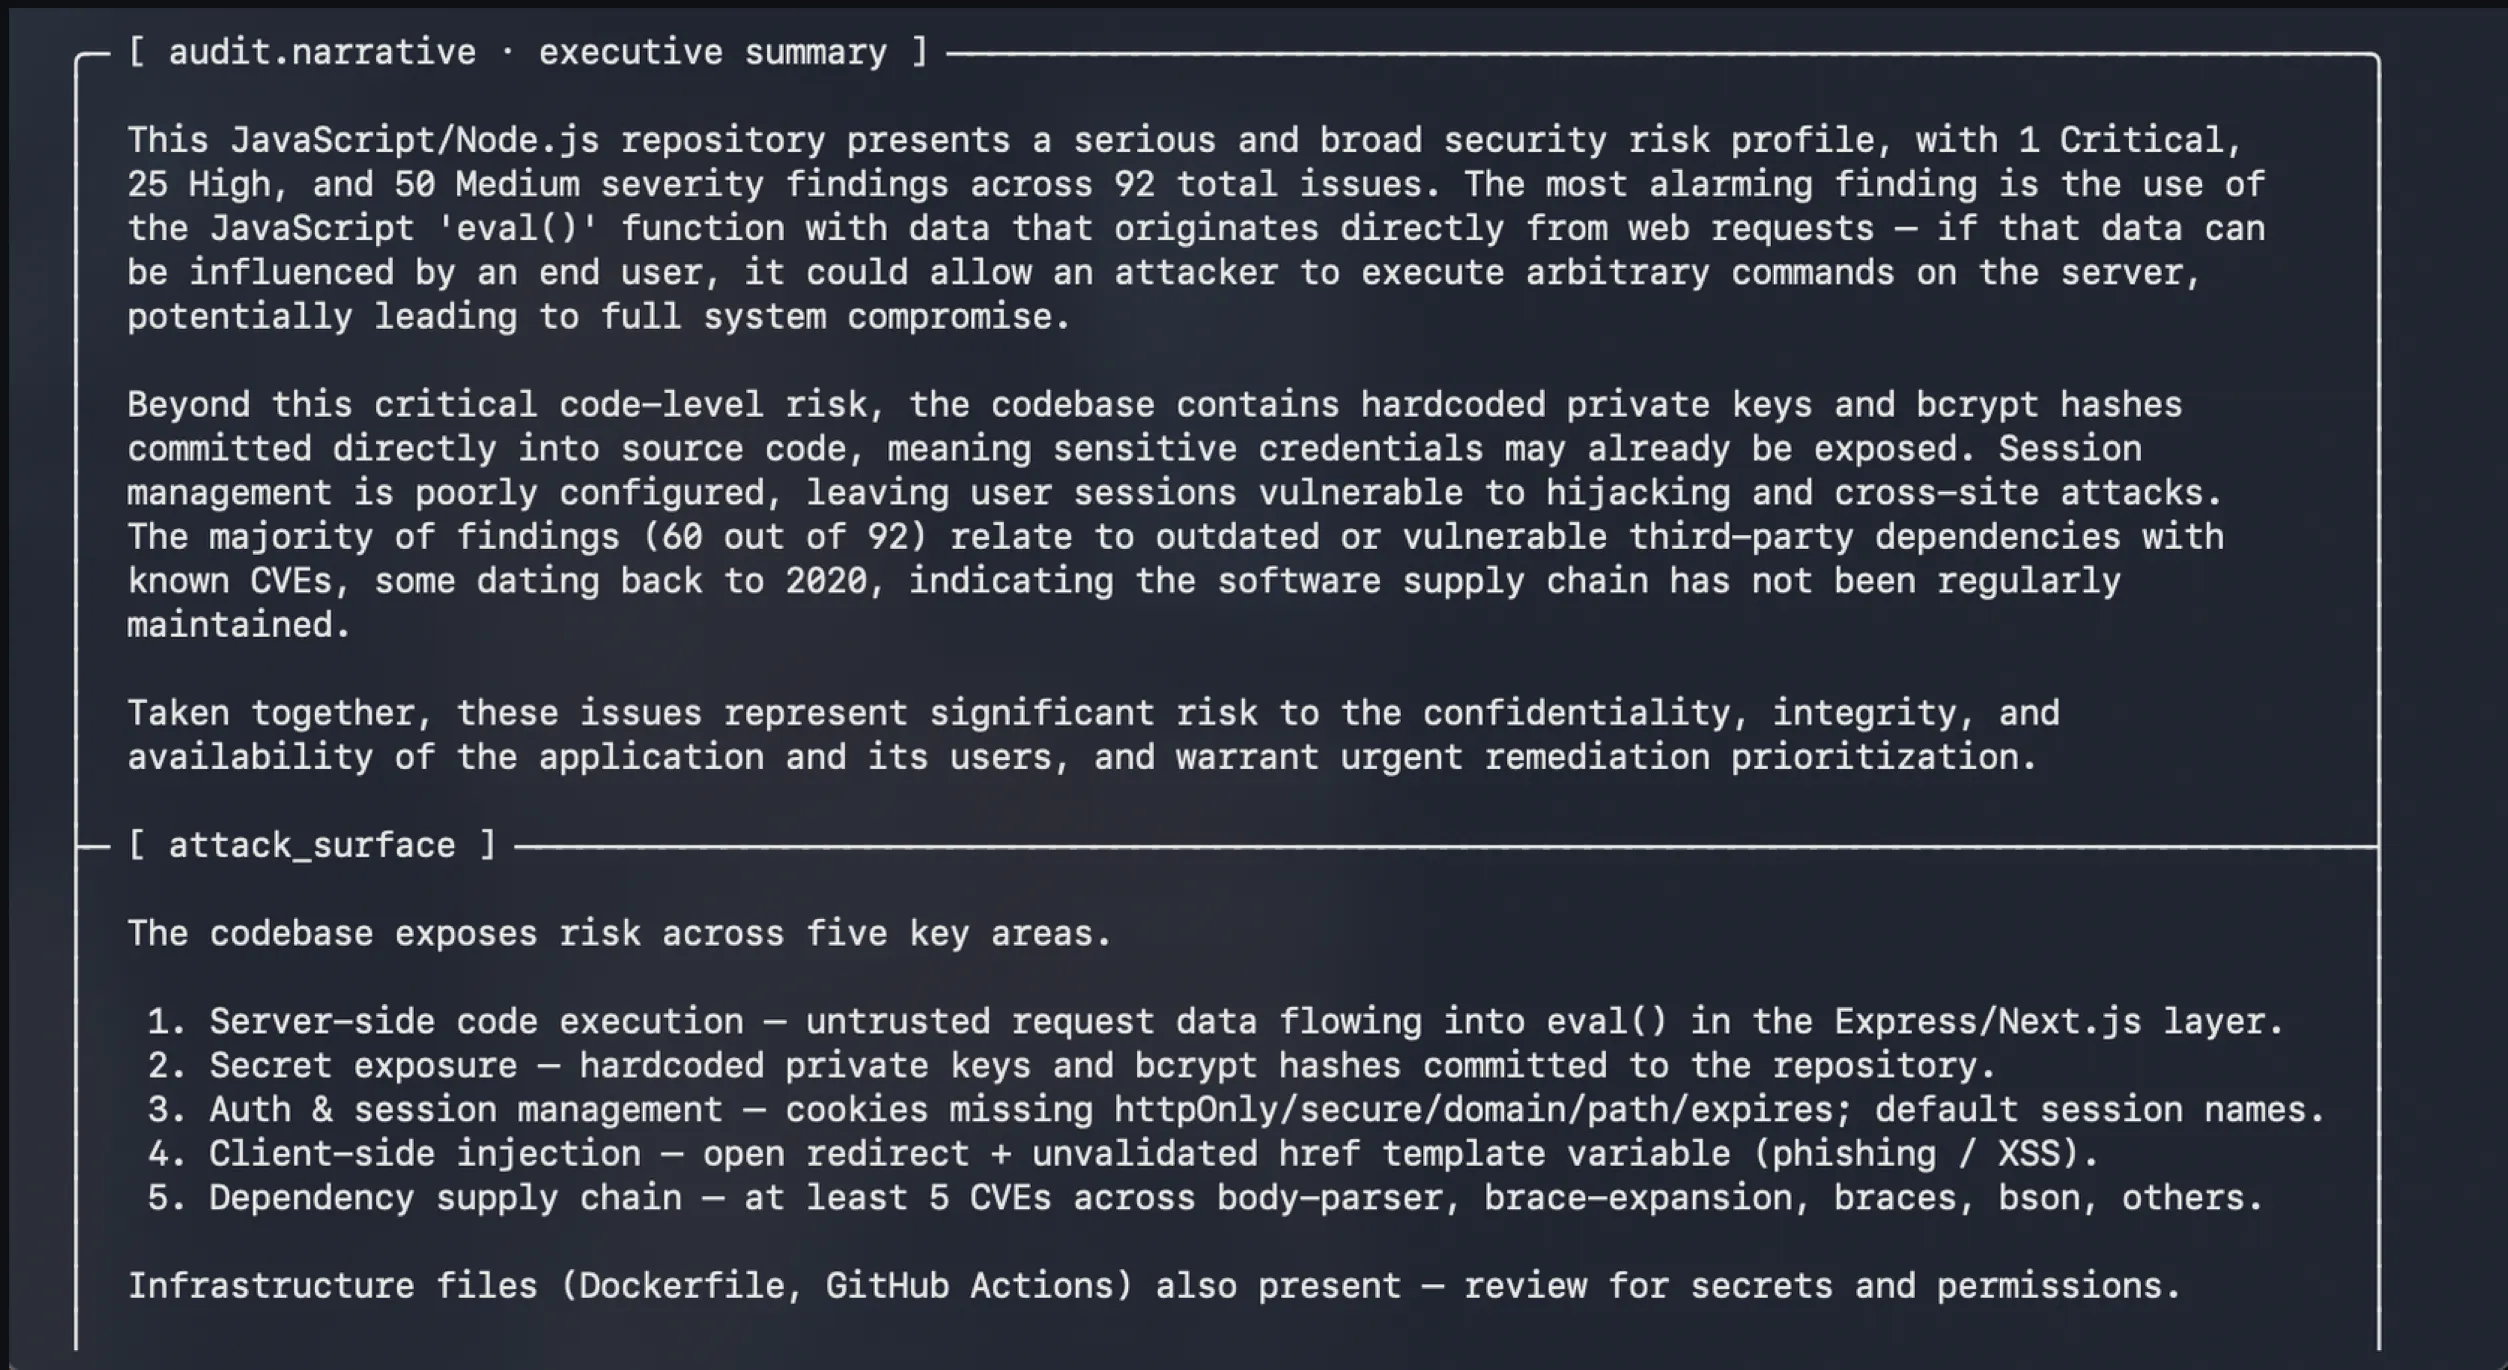Select list item 5 about dependency supply chain
The image size is (2508, 1370).
tap(1205, 1197)
